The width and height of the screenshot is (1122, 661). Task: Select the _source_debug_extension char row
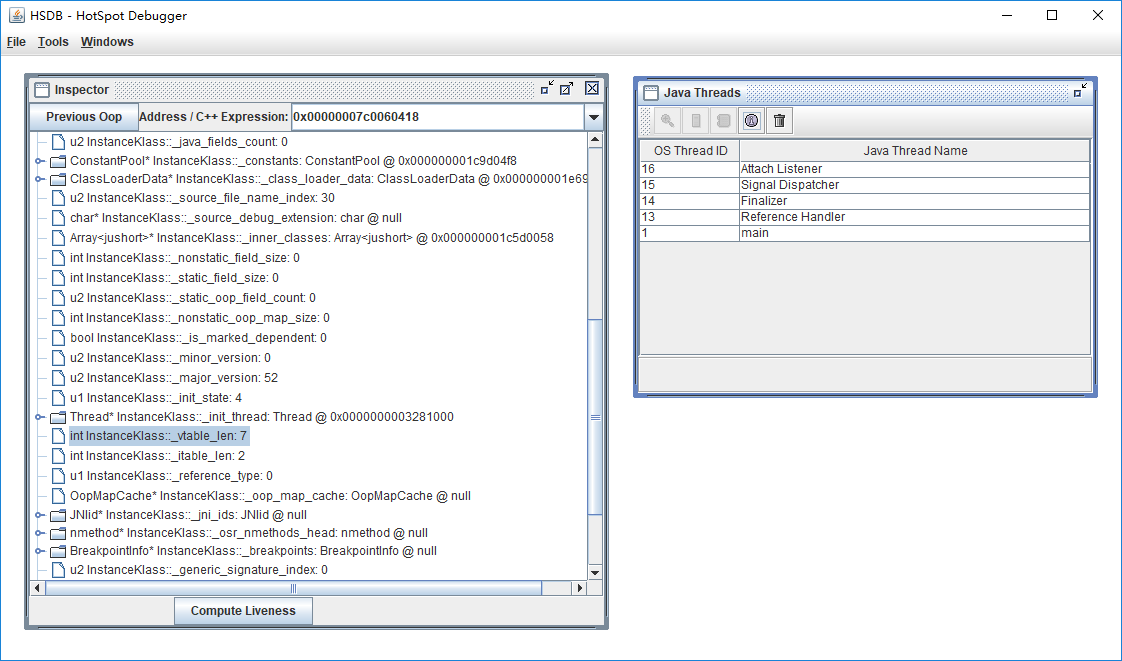[236, 218]
